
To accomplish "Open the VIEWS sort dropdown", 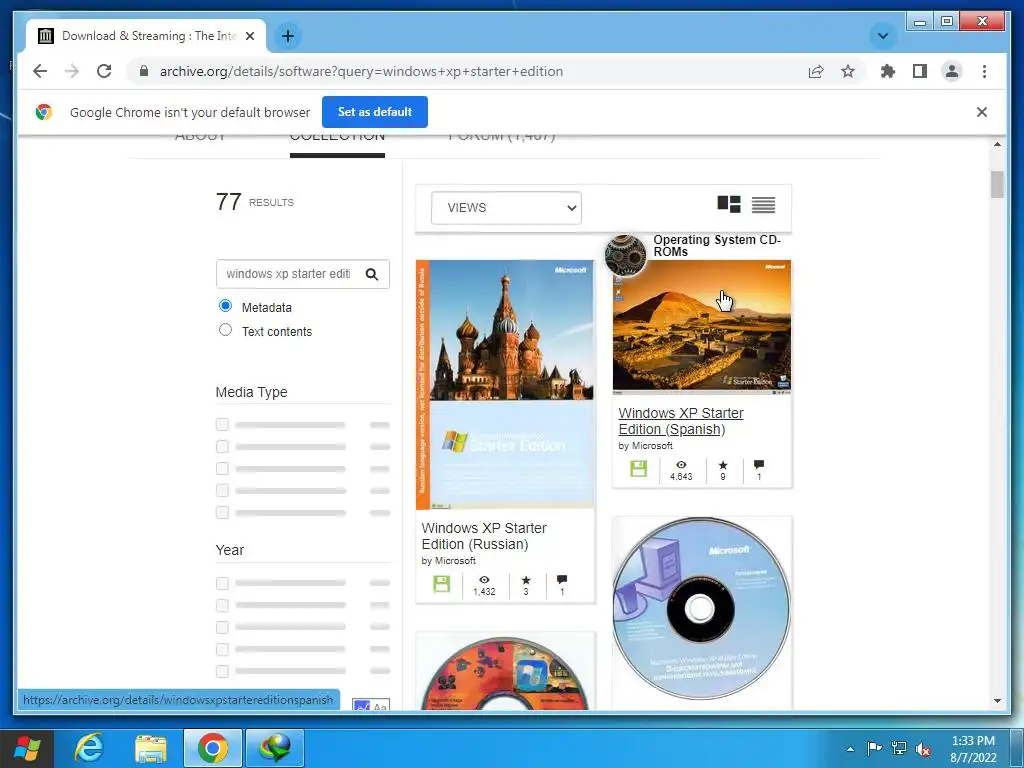I will pyautogui.click(x=506, y=208).
